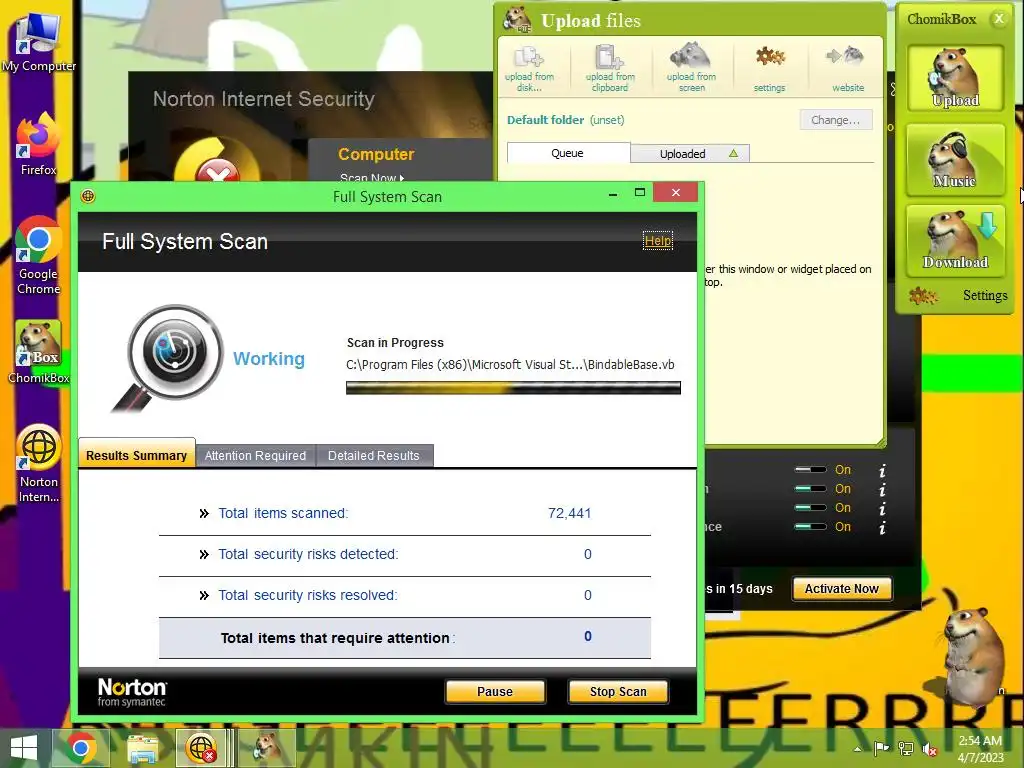Click Total items that require attention row
The image size is (1024, 768).
click(x=405, y=638)
